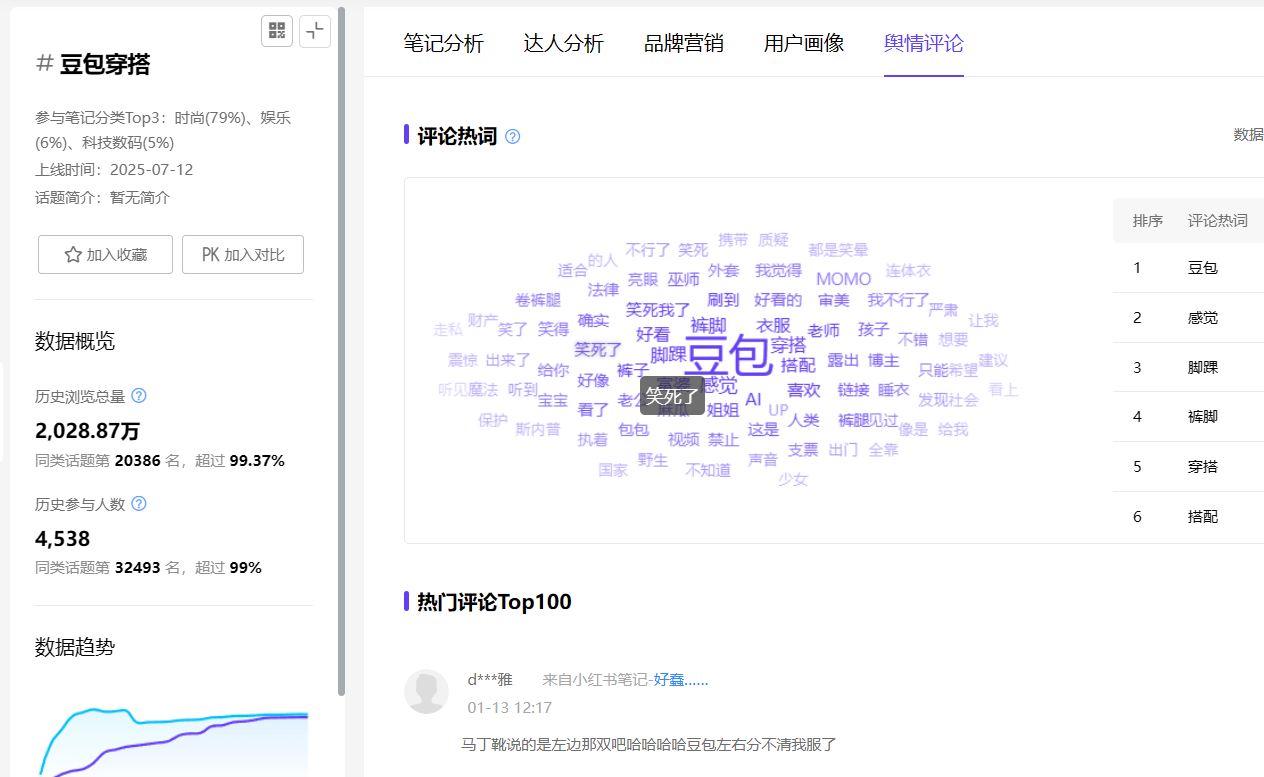
Task: Select the 舆情评论 tab
Action: coord(923,43)
